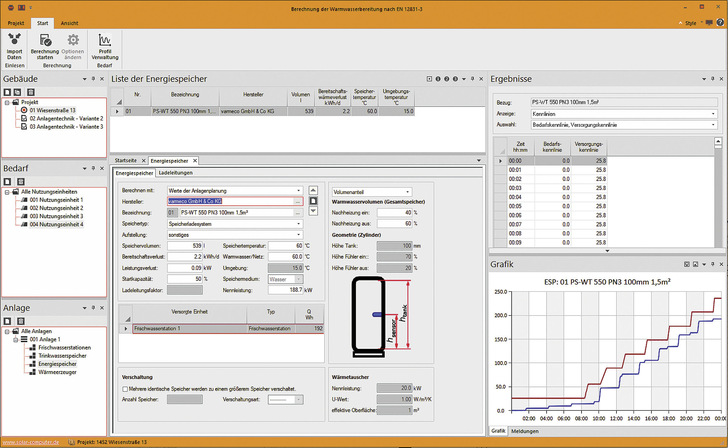Click the move-up arrow beside Berechnen mit
This screenshot has height=448, width=728.
pyautogui.click(x=314, y=190)
